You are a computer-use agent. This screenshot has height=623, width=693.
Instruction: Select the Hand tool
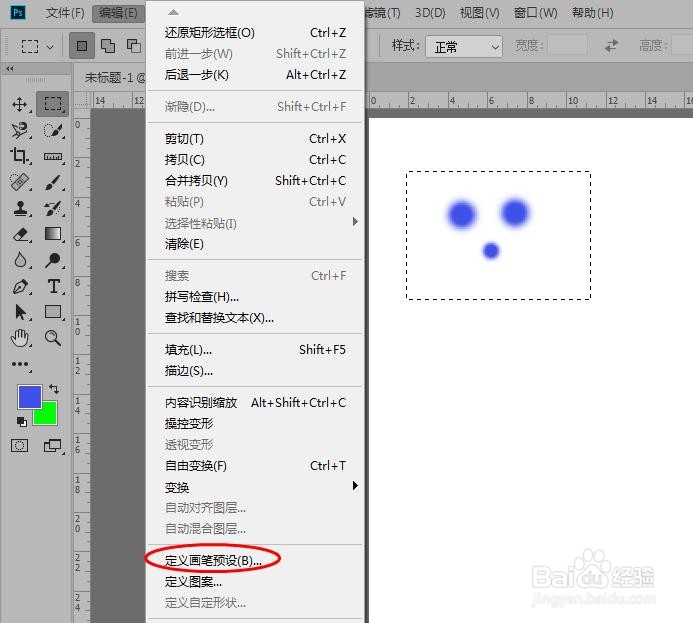click(20, 338)
